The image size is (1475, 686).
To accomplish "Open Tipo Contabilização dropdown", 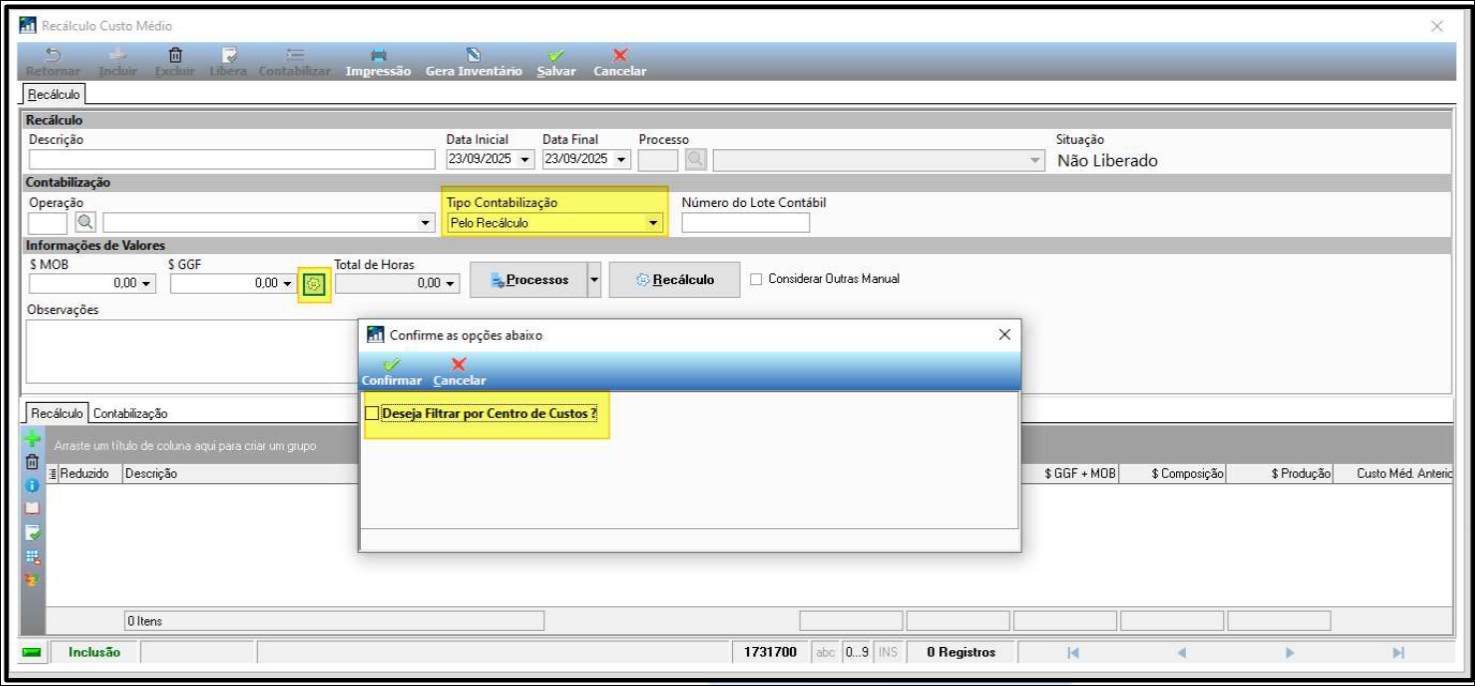I will click(653, 223).
